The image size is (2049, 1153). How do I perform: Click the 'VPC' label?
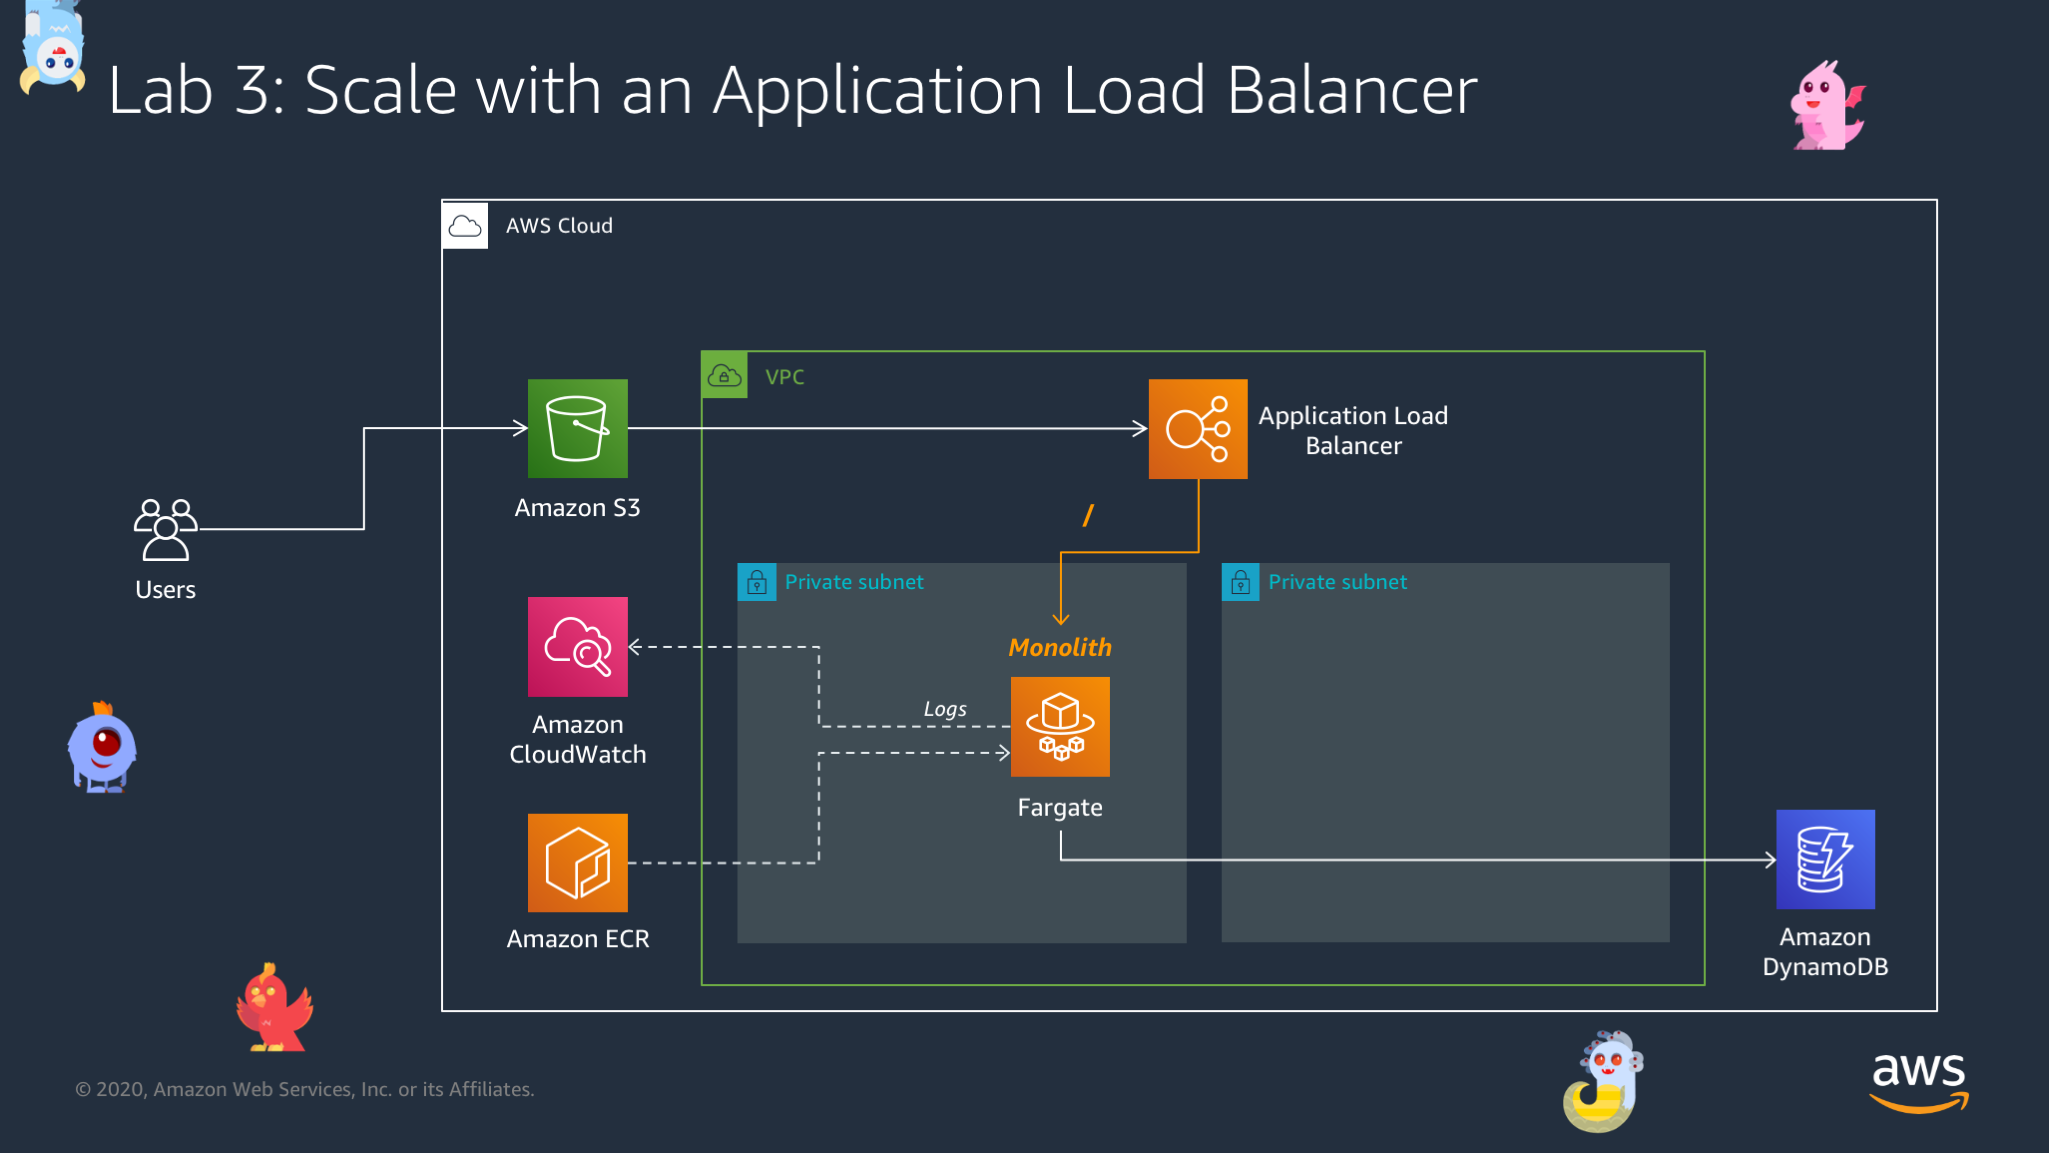pyautogui.click(x=785, y=377)
